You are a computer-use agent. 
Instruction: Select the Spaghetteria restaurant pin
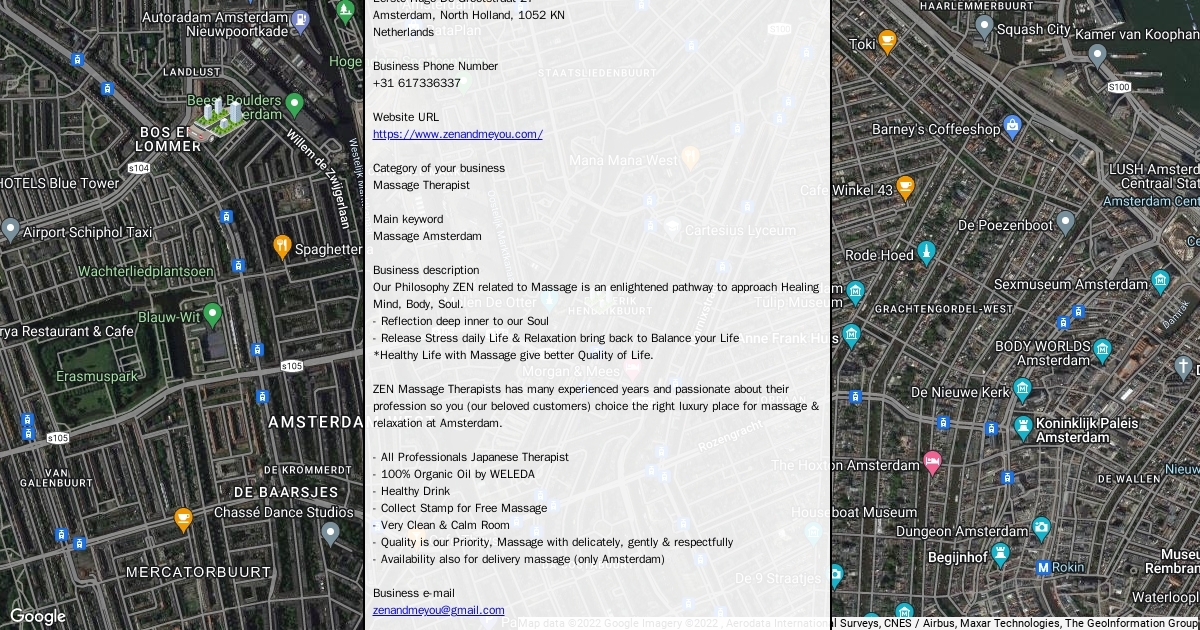[283, 247]
